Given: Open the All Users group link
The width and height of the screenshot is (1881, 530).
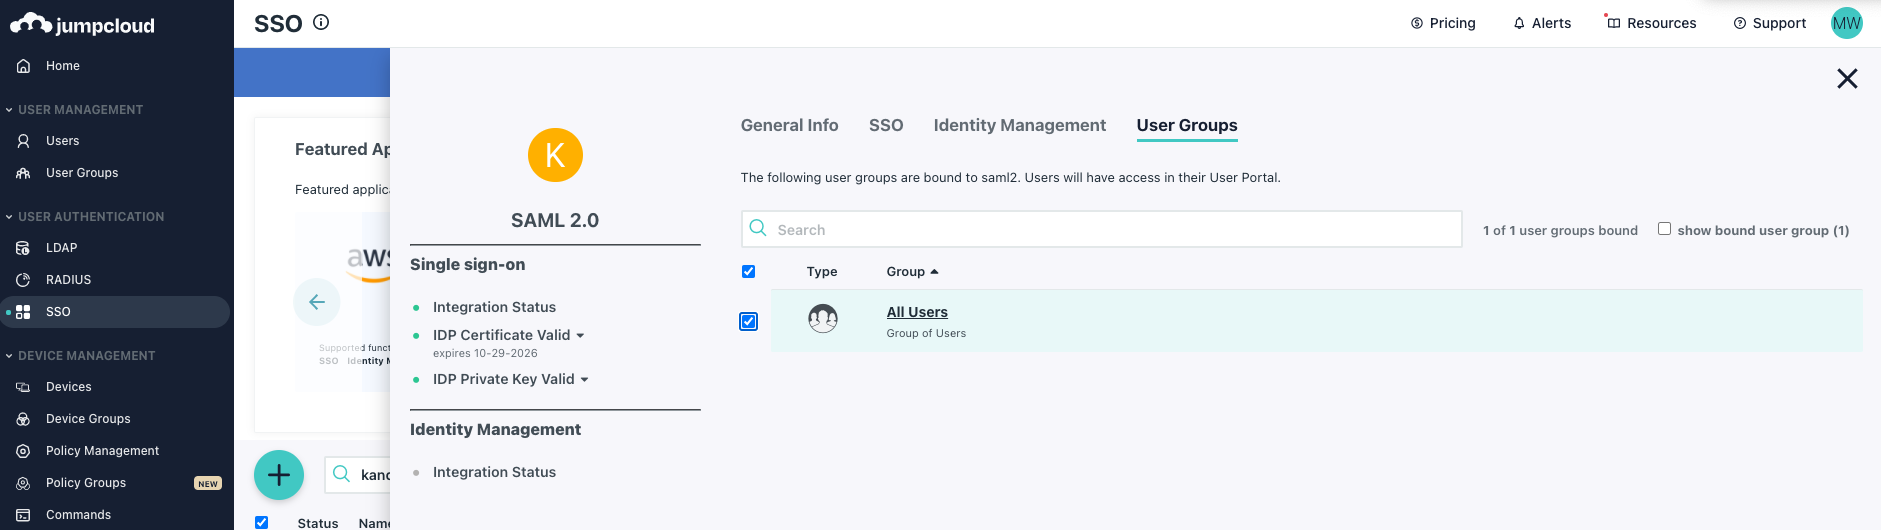Looking at the screenshot, I should point(917,312).
